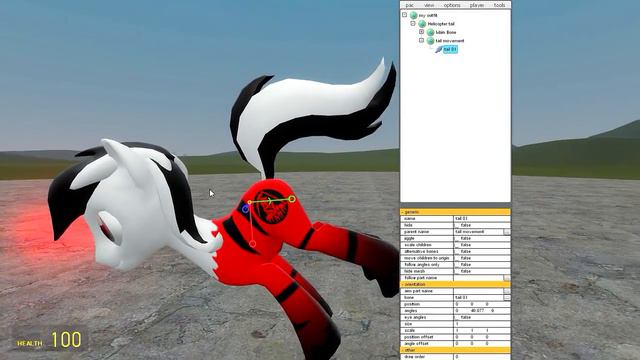The height and width of the screenshot is (360, 640).
Task: Collapse the orientation properties section
Action: point(455,284)
